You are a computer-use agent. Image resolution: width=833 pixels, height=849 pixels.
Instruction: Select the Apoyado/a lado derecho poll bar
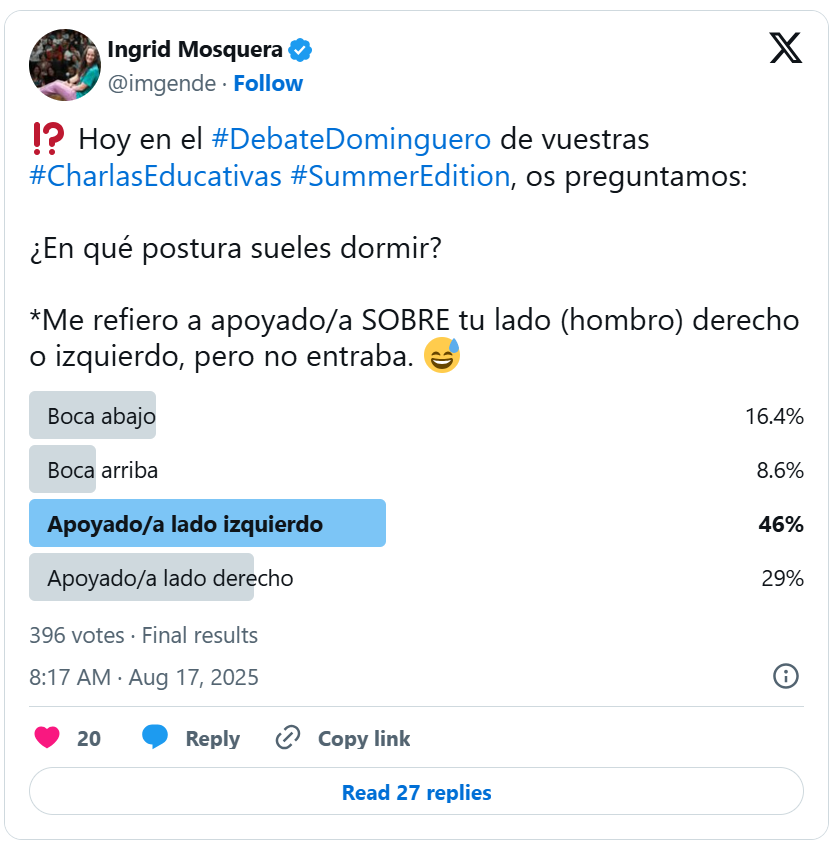point(142,577)
